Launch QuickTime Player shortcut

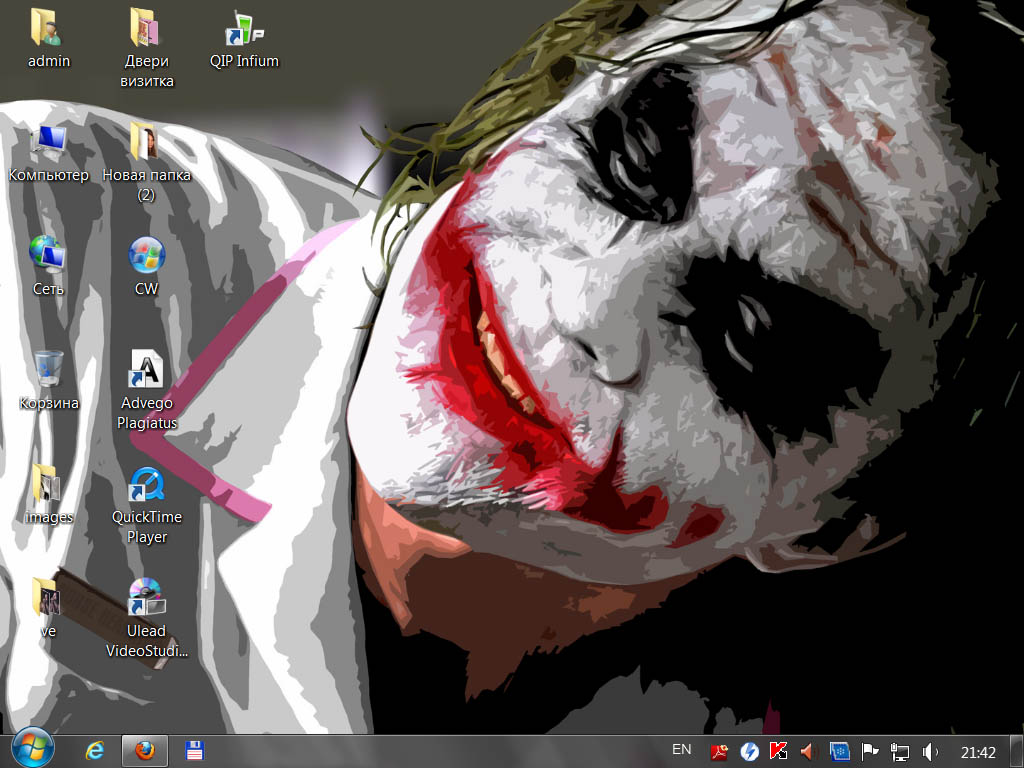click(146, 504)
